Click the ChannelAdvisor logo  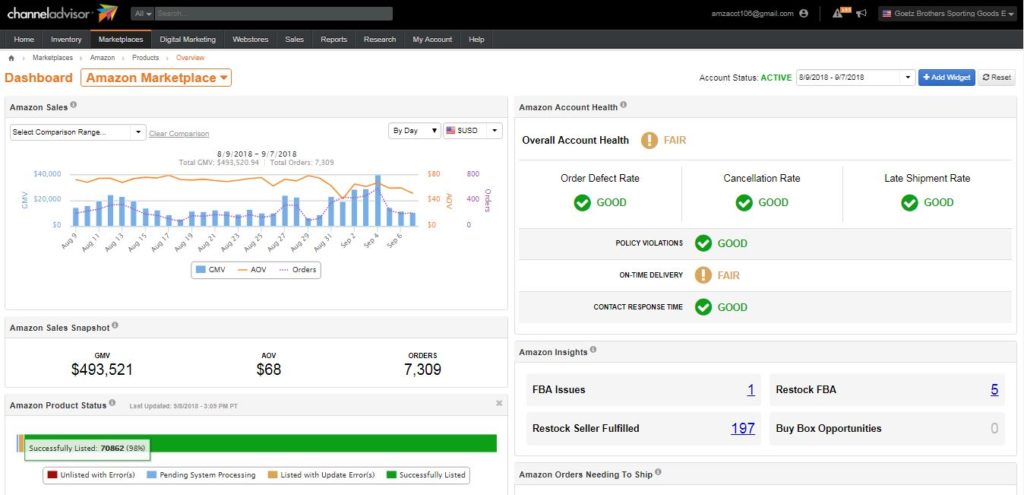click(x=60, y=13)
